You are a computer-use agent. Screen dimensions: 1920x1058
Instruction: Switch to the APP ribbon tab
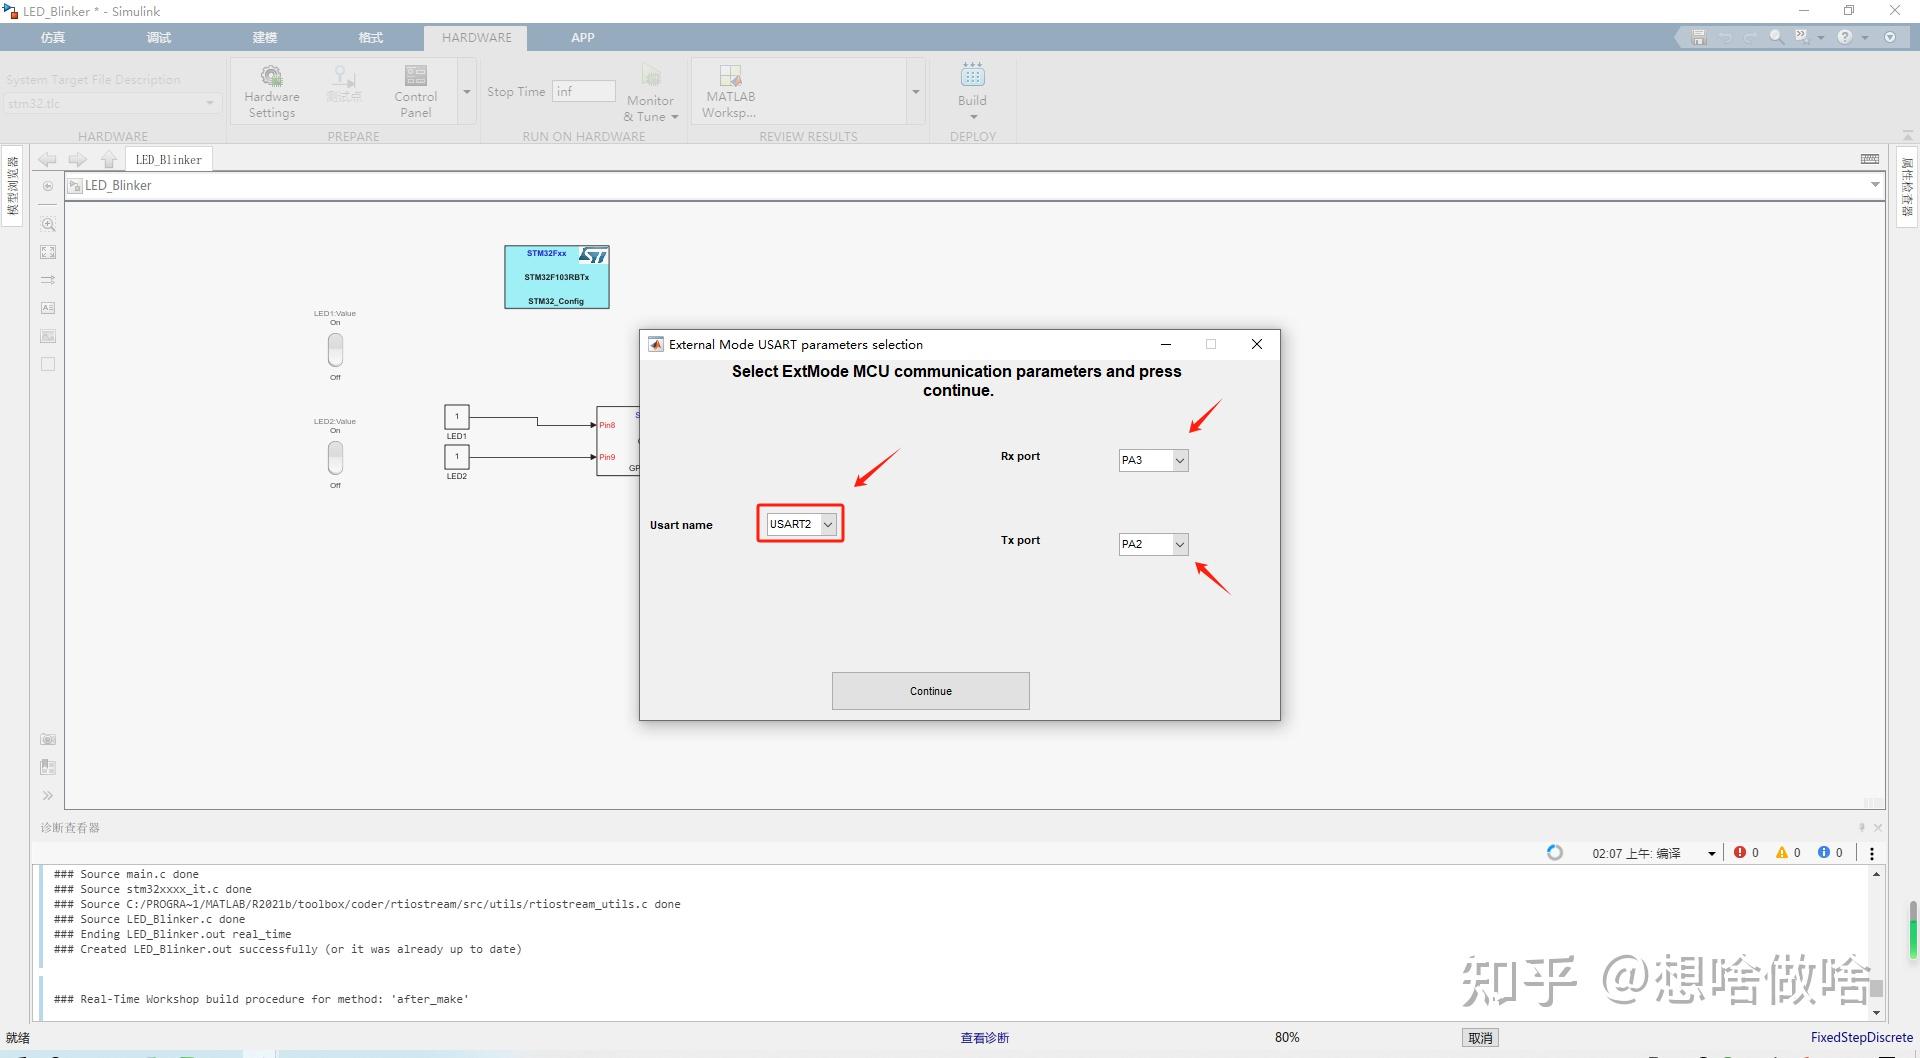[x=582, y=37]
